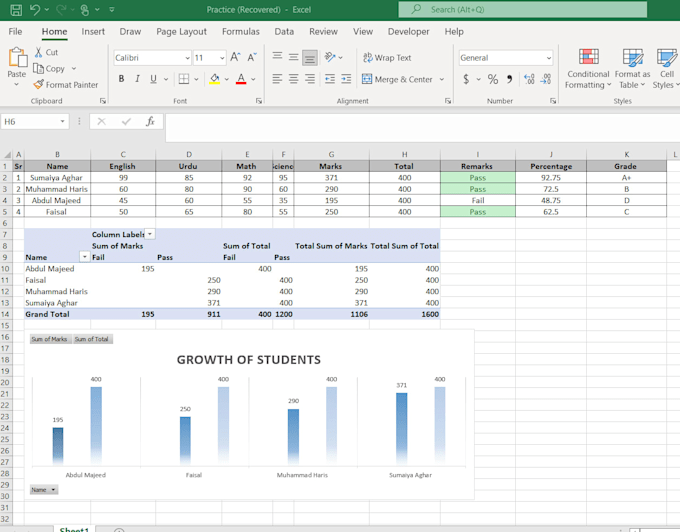Align text to the left
The width and height of the screenshot is (680, 532).
278,79
